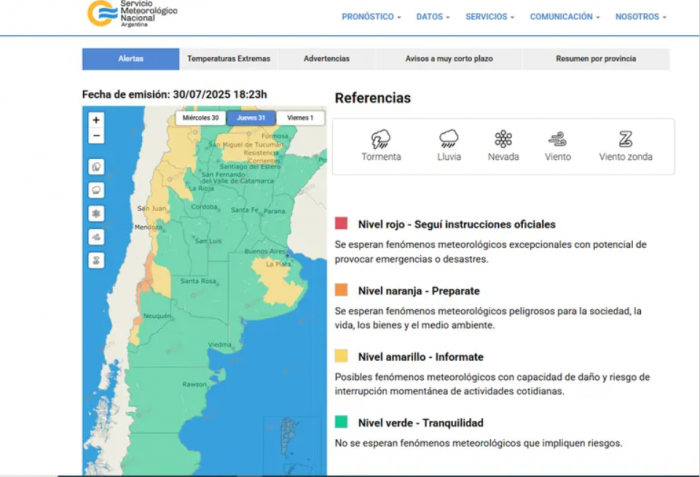Toggle the storm filter on map sidebar
The width and height of the screenshot is (700, 477).
[x=97, y=166]
